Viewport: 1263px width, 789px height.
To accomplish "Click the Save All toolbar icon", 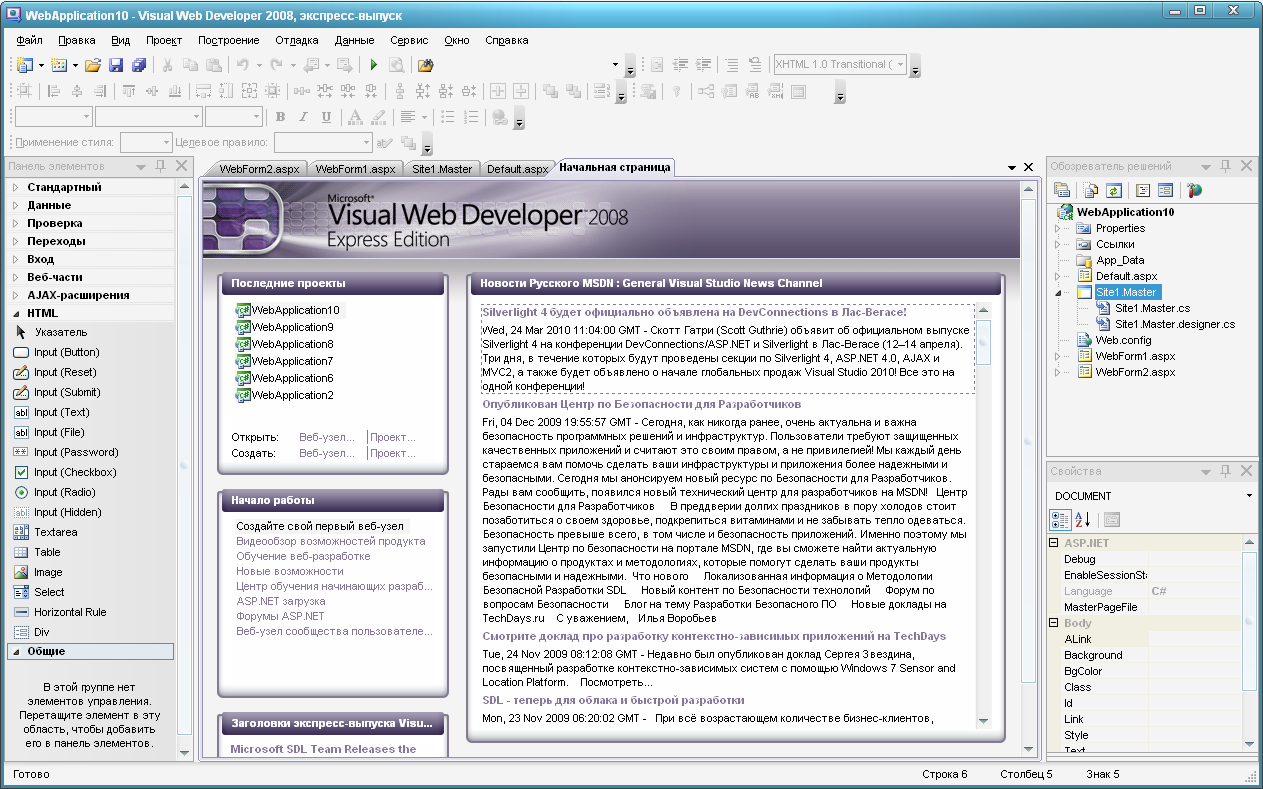I will 138,65.
